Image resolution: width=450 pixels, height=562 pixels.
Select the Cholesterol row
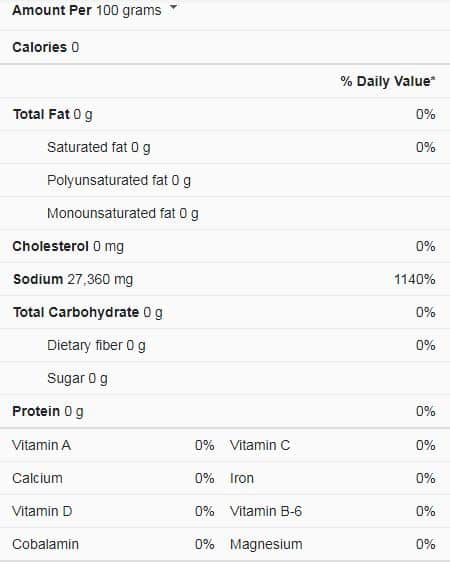[225, 246]
